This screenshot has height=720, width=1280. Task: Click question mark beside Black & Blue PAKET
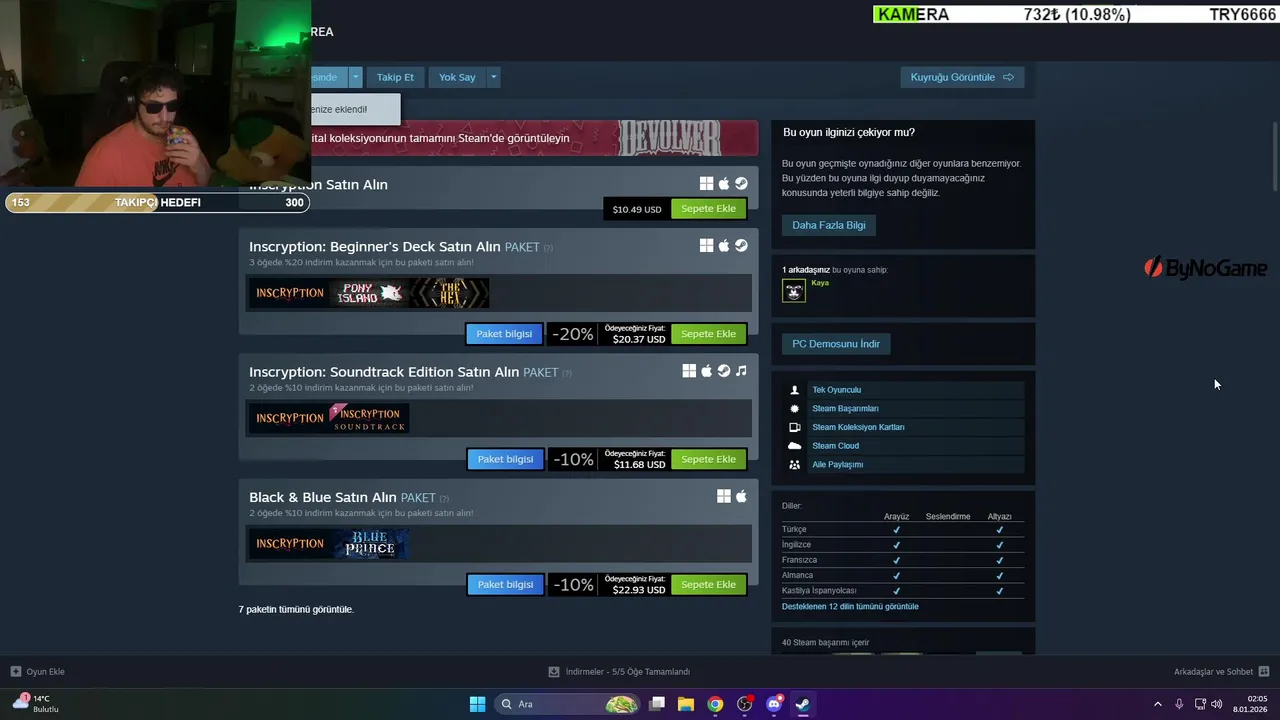pyautogui.click(x=444, y=498)
